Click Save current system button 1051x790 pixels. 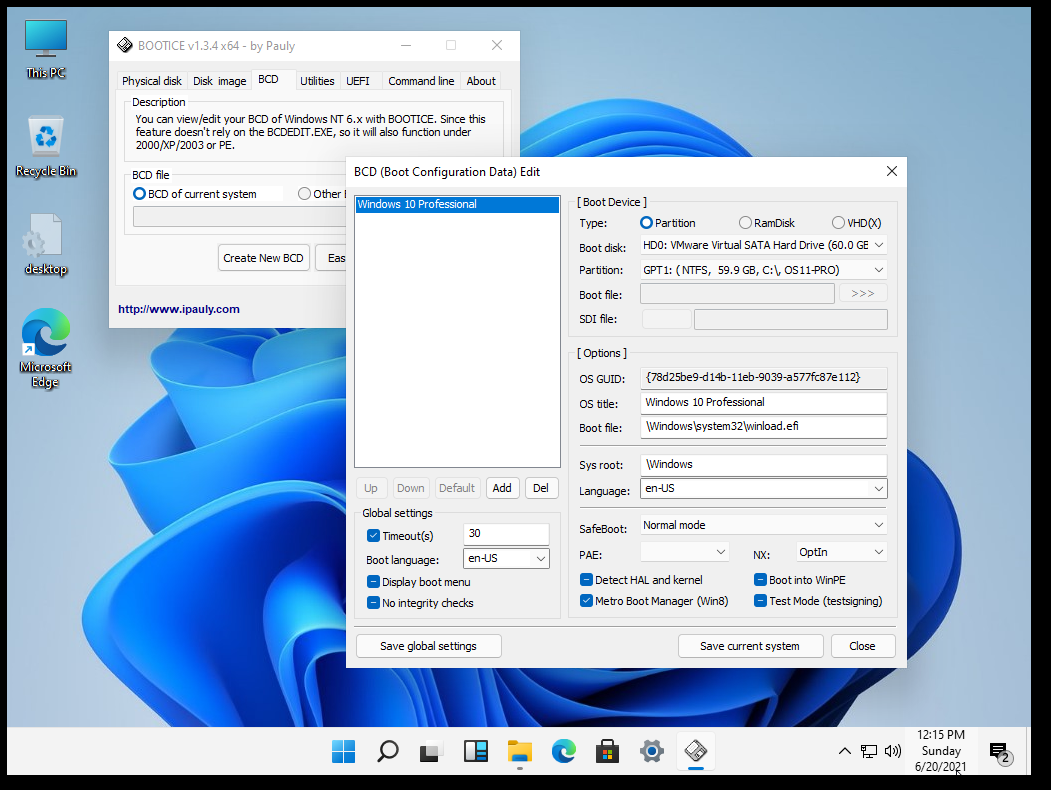pyautogui.click(x=750, y=646)
